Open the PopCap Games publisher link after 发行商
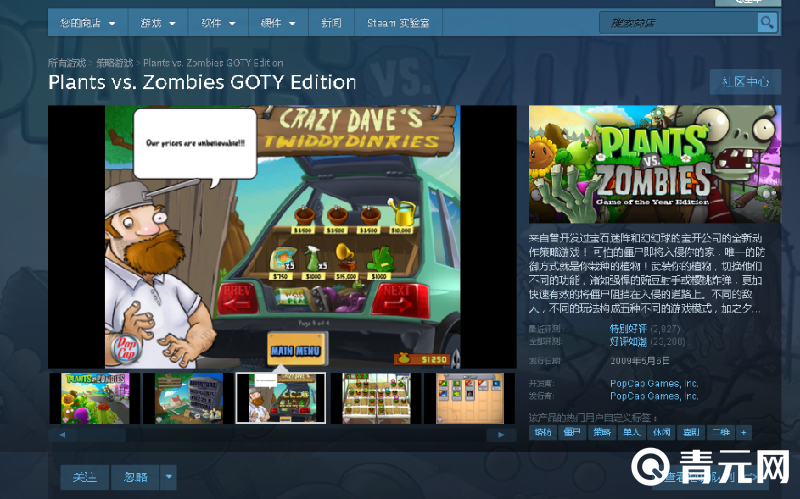 (x=654, y=396)
